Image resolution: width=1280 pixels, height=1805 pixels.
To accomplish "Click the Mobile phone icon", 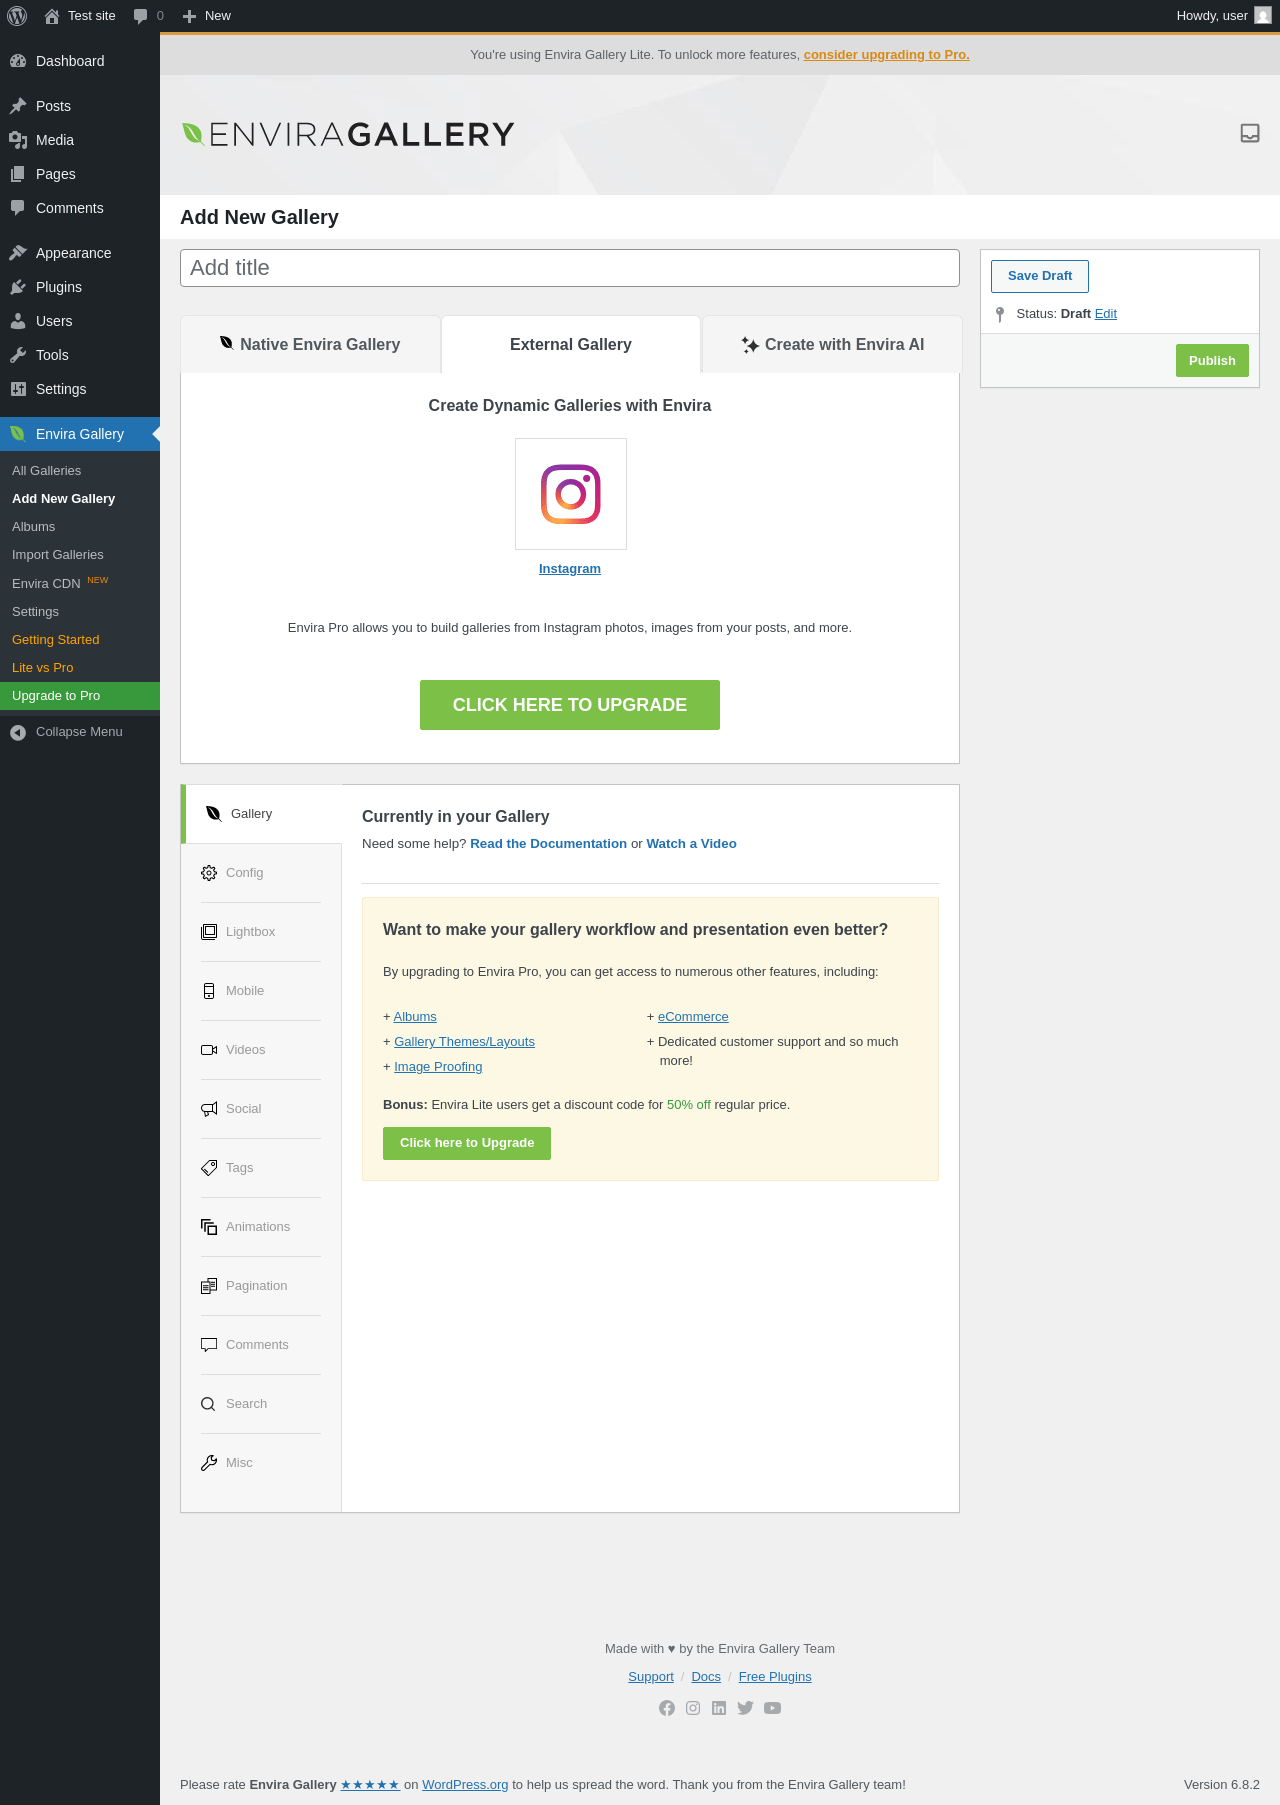I will click(x=209, y=991).
